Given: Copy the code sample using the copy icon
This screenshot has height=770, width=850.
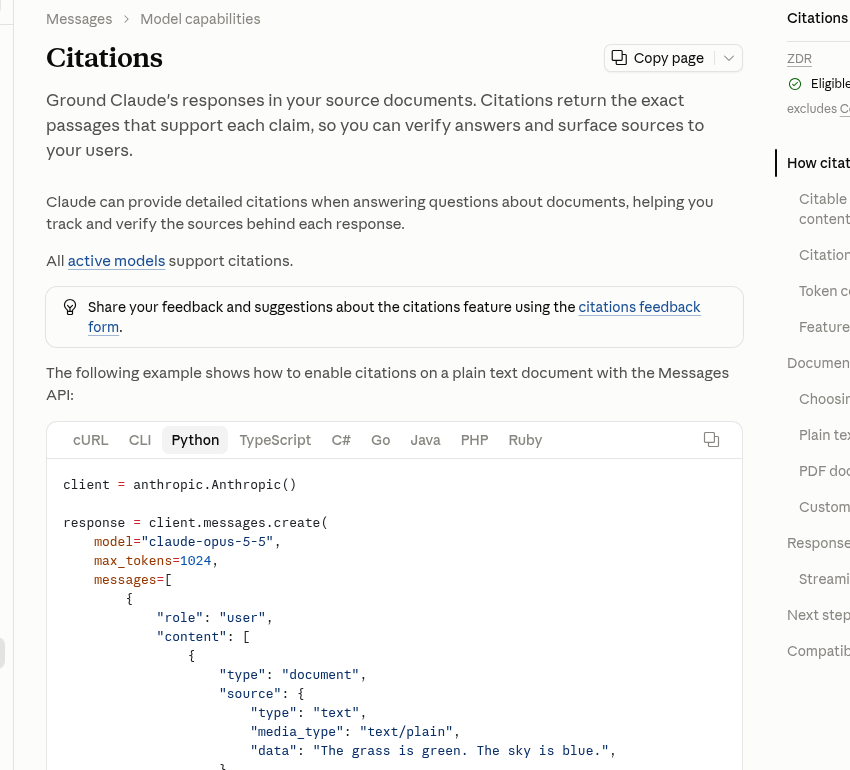Looking at the screenshot, I should (x=711, y=440).
